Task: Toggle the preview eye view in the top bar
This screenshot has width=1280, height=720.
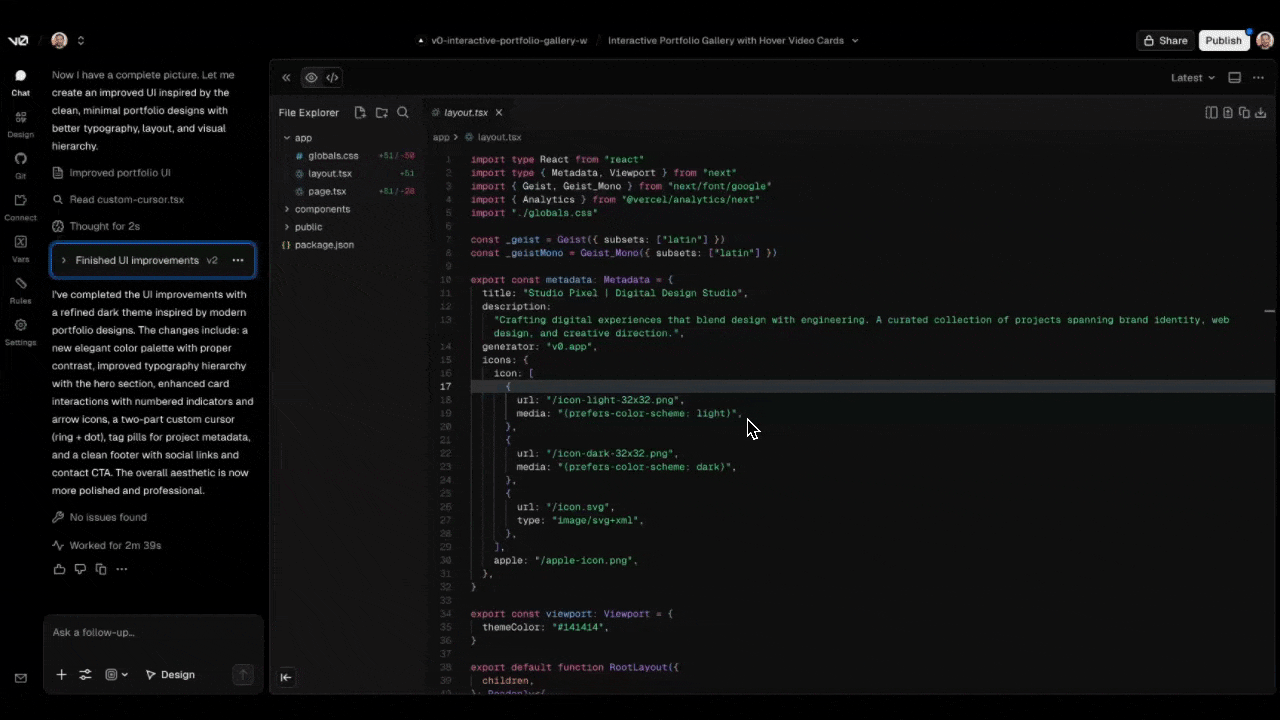Action: tap(311, 77)
